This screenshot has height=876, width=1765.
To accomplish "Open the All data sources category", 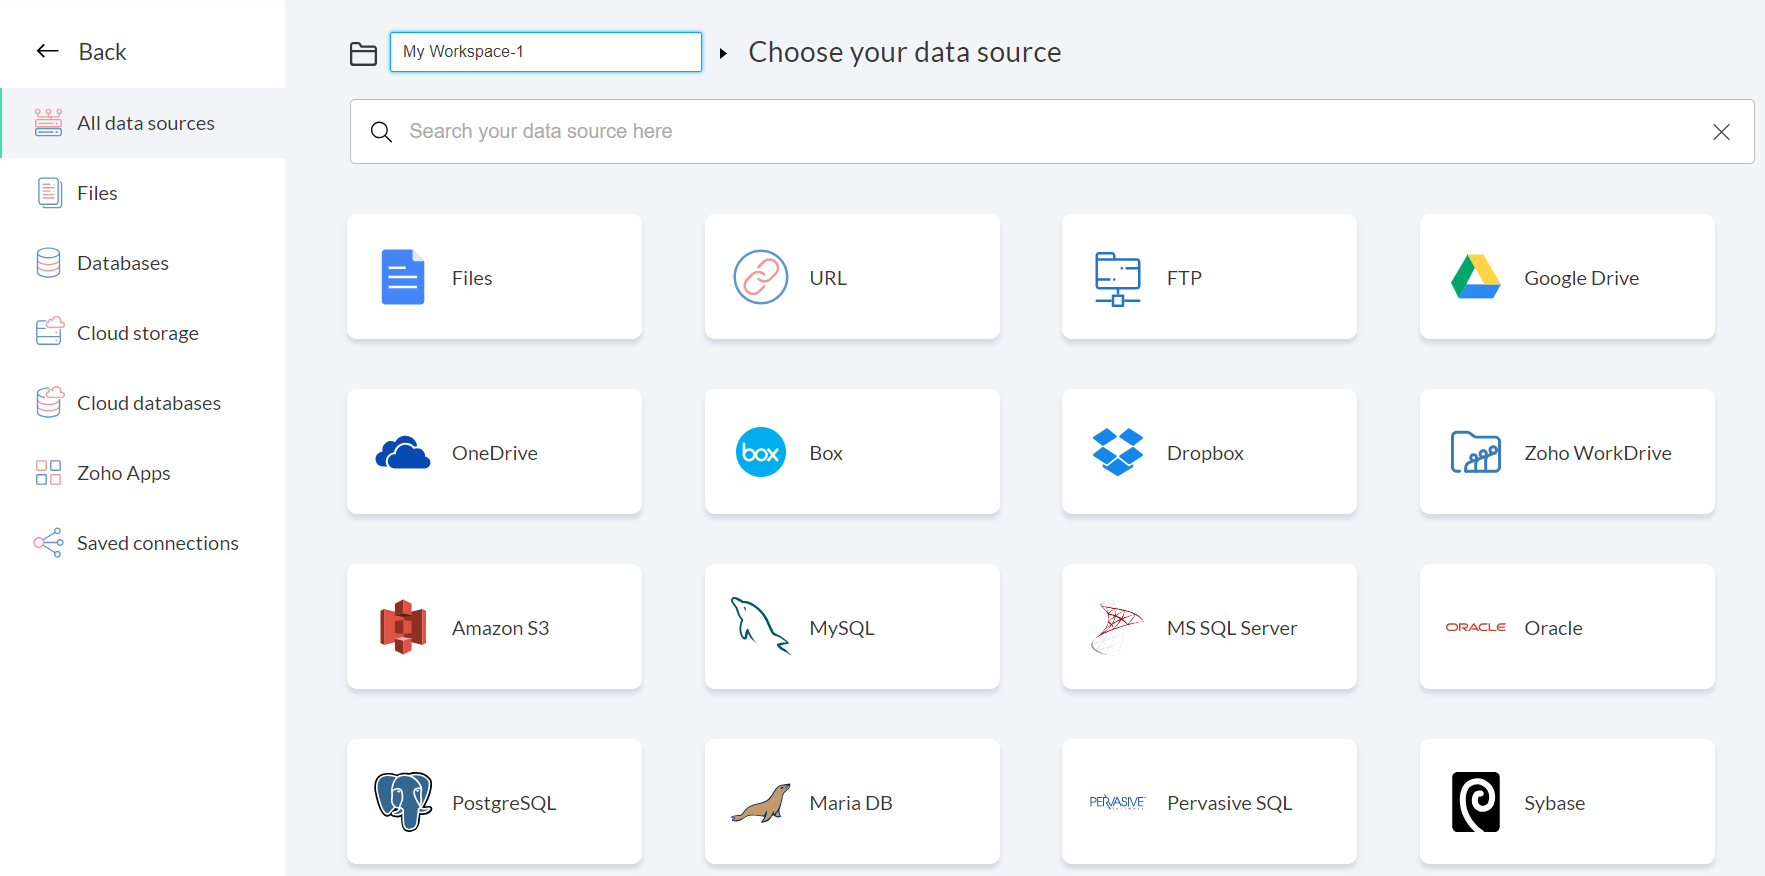I will [x=143, y=123].
